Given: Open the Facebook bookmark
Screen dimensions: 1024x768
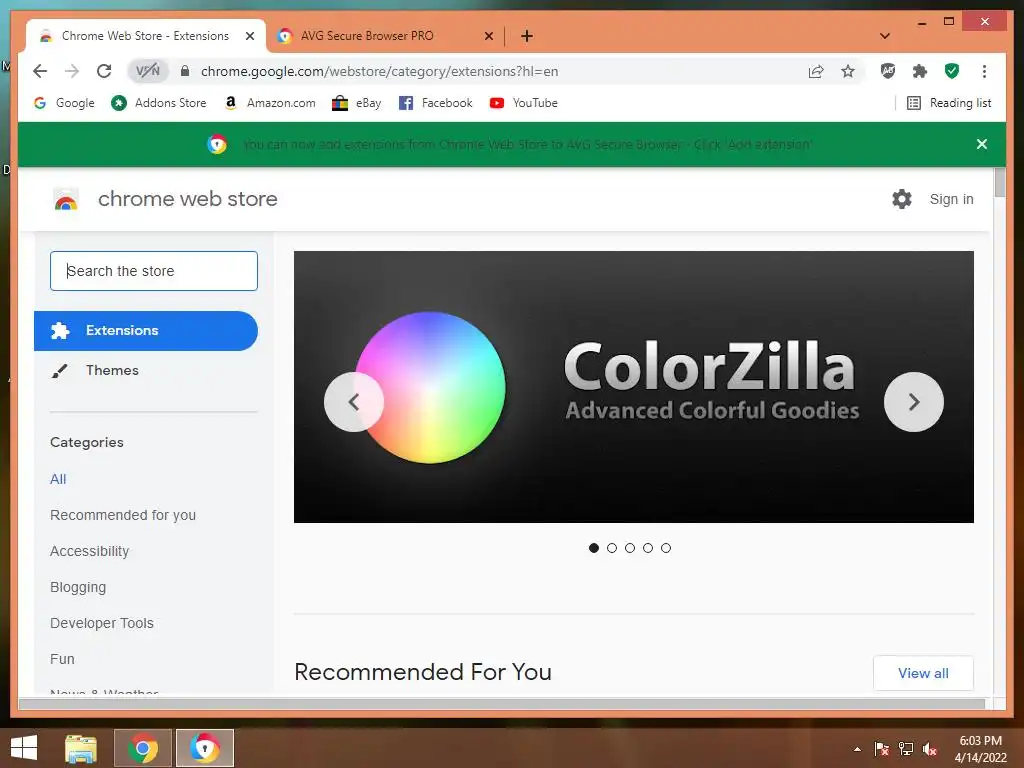Looking at the screenshot, I should tap(435, 103).
